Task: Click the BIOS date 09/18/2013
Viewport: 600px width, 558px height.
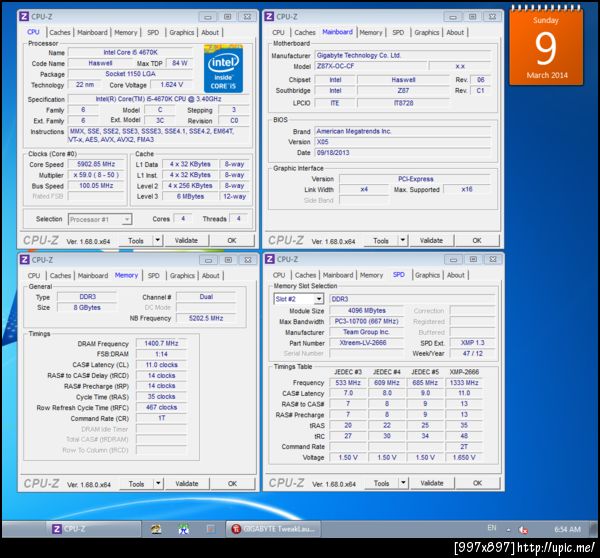Action: point(403,153)
